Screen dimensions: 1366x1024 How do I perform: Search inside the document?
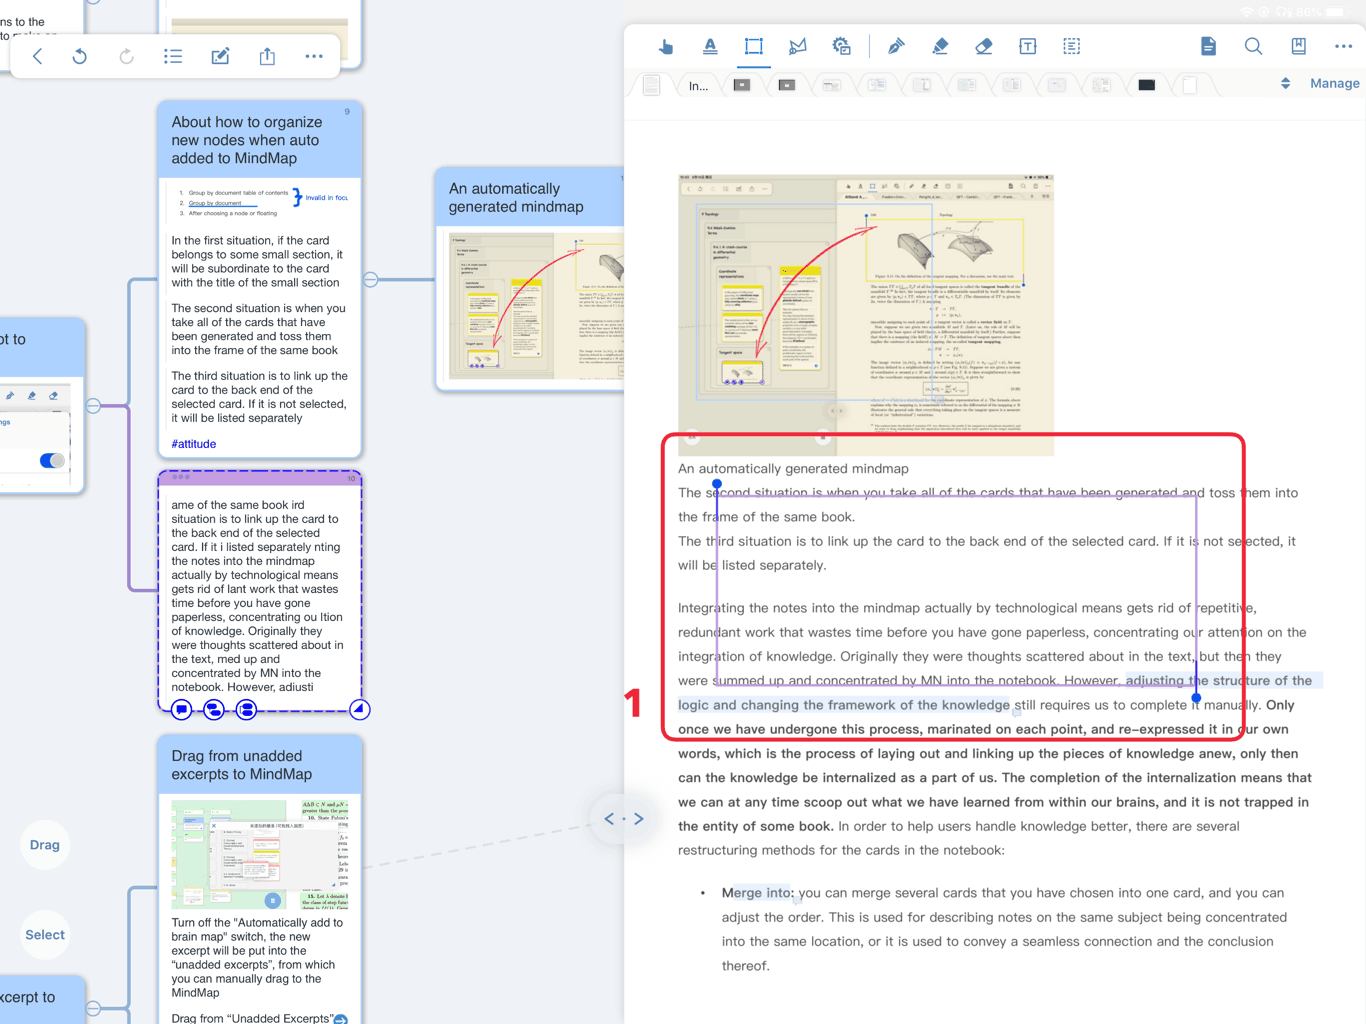coord(1253,46)
